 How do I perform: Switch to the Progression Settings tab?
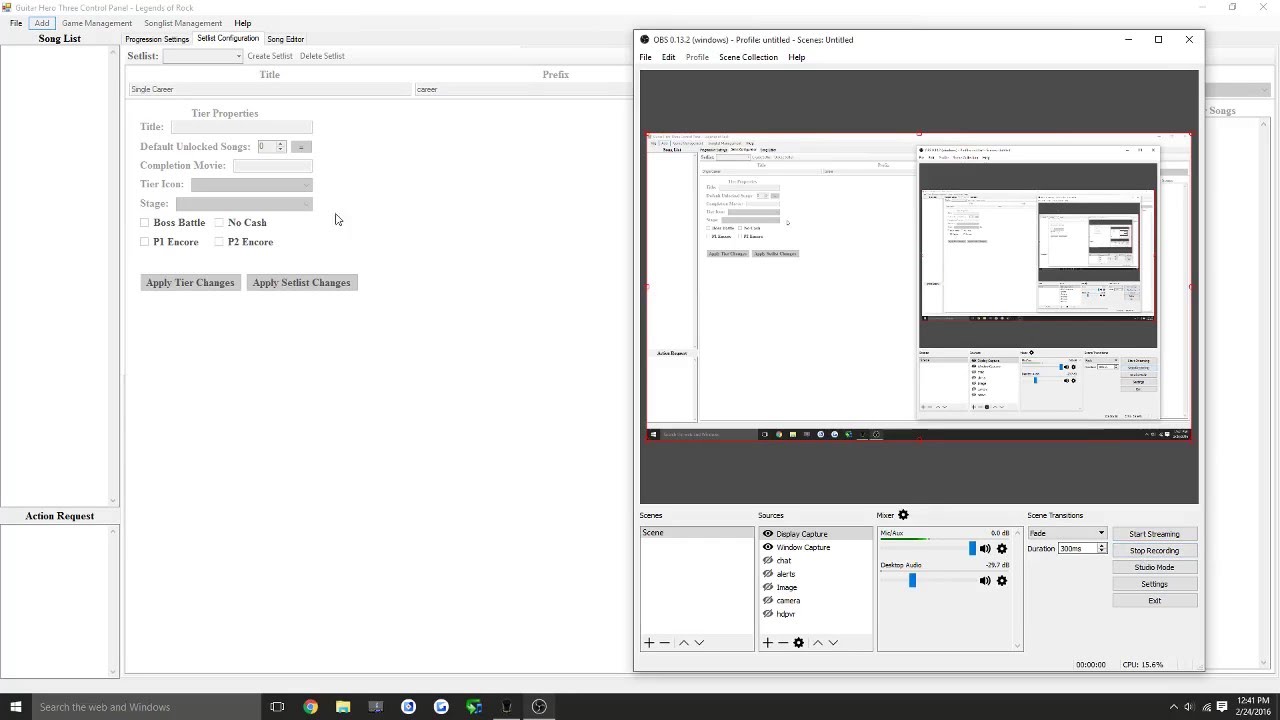[157, 39]
